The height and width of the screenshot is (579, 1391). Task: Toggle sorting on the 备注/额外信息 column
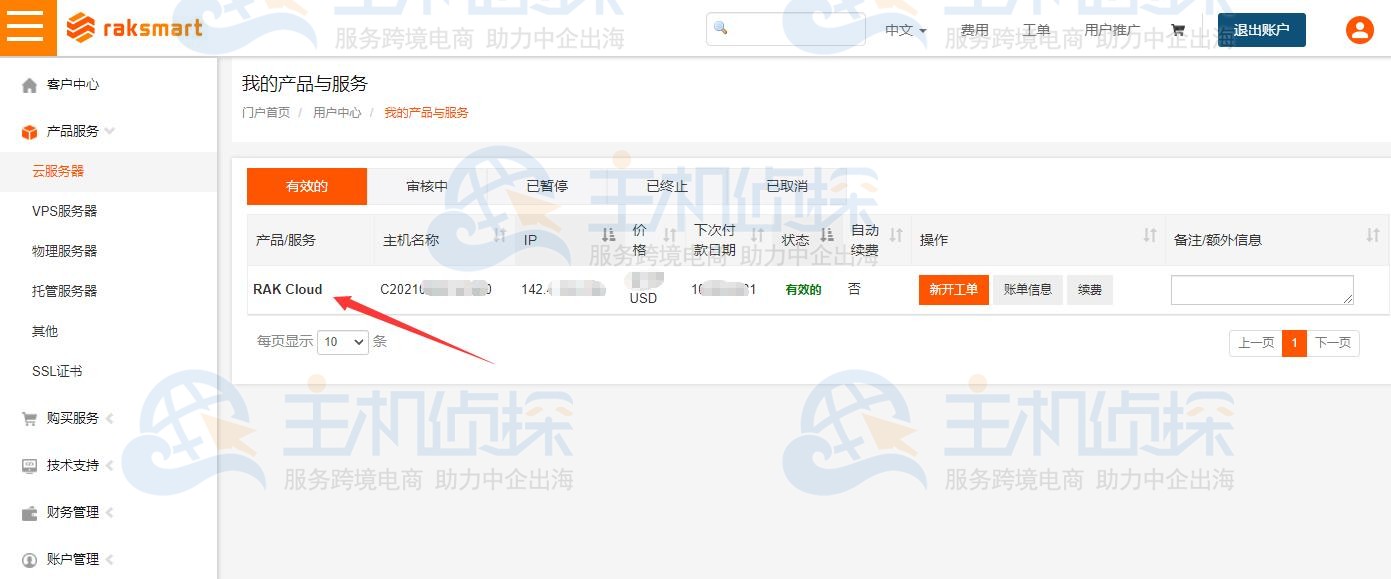coord(1371,234)
